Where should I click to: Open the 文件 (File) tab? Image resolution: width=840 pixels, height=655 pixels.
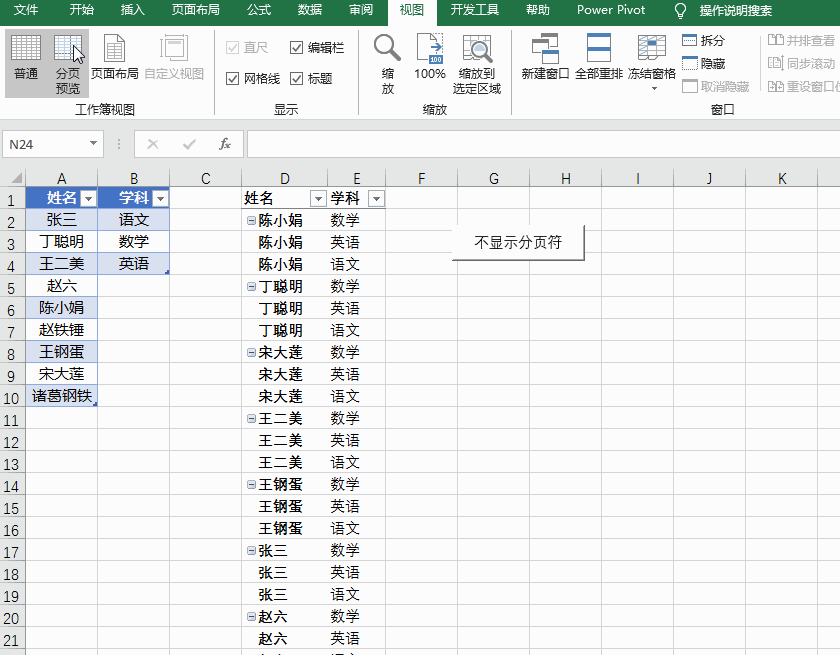(26, 10)
